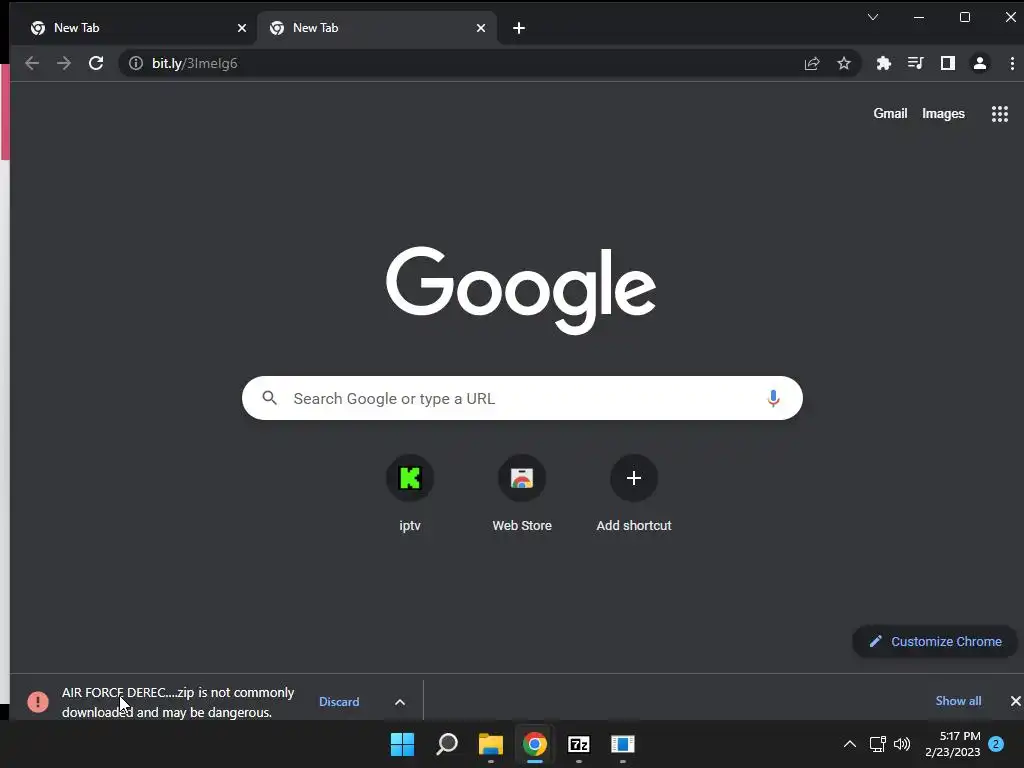1024x768 pixels.
Task: Share this page icon in address bar
Action: (812, 63)
